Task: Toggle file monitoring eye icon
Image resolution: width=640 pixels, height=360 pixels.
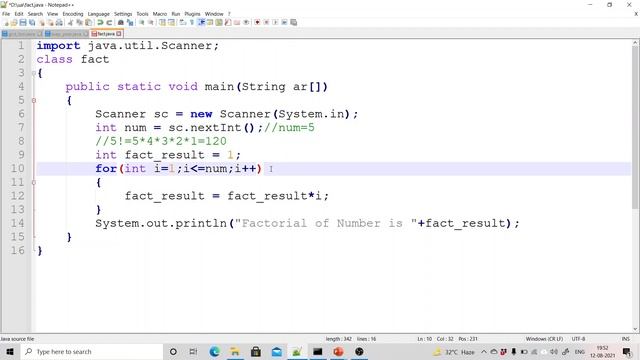Action: [246, 22]
